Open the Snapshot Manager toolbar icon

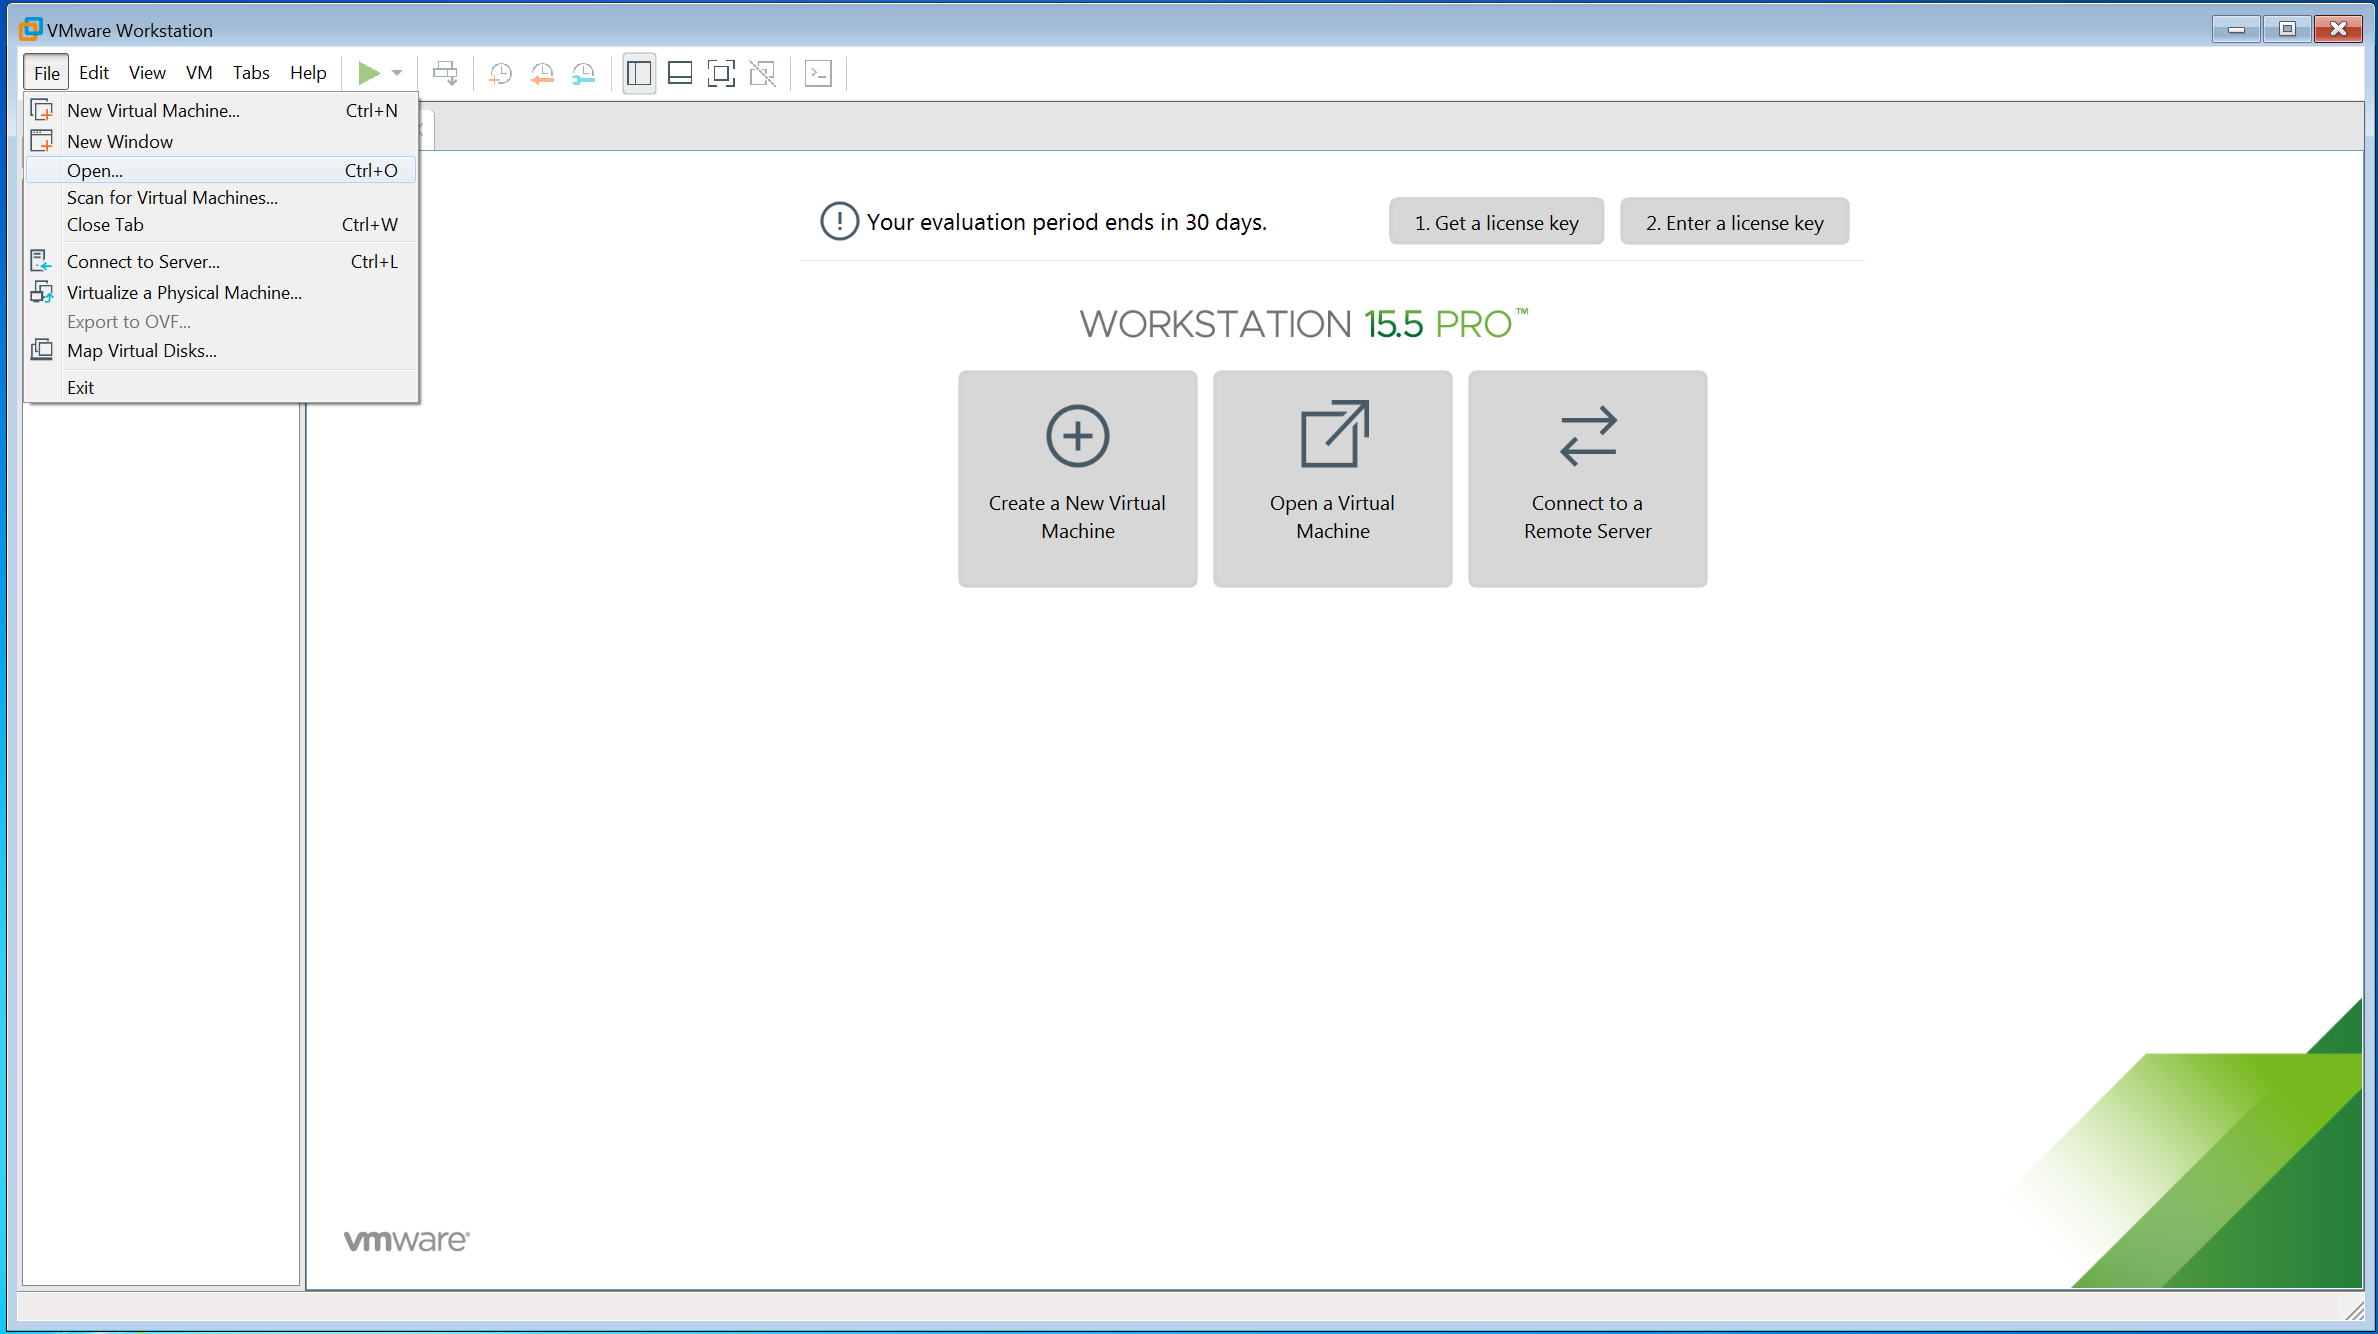click(584, 73)
